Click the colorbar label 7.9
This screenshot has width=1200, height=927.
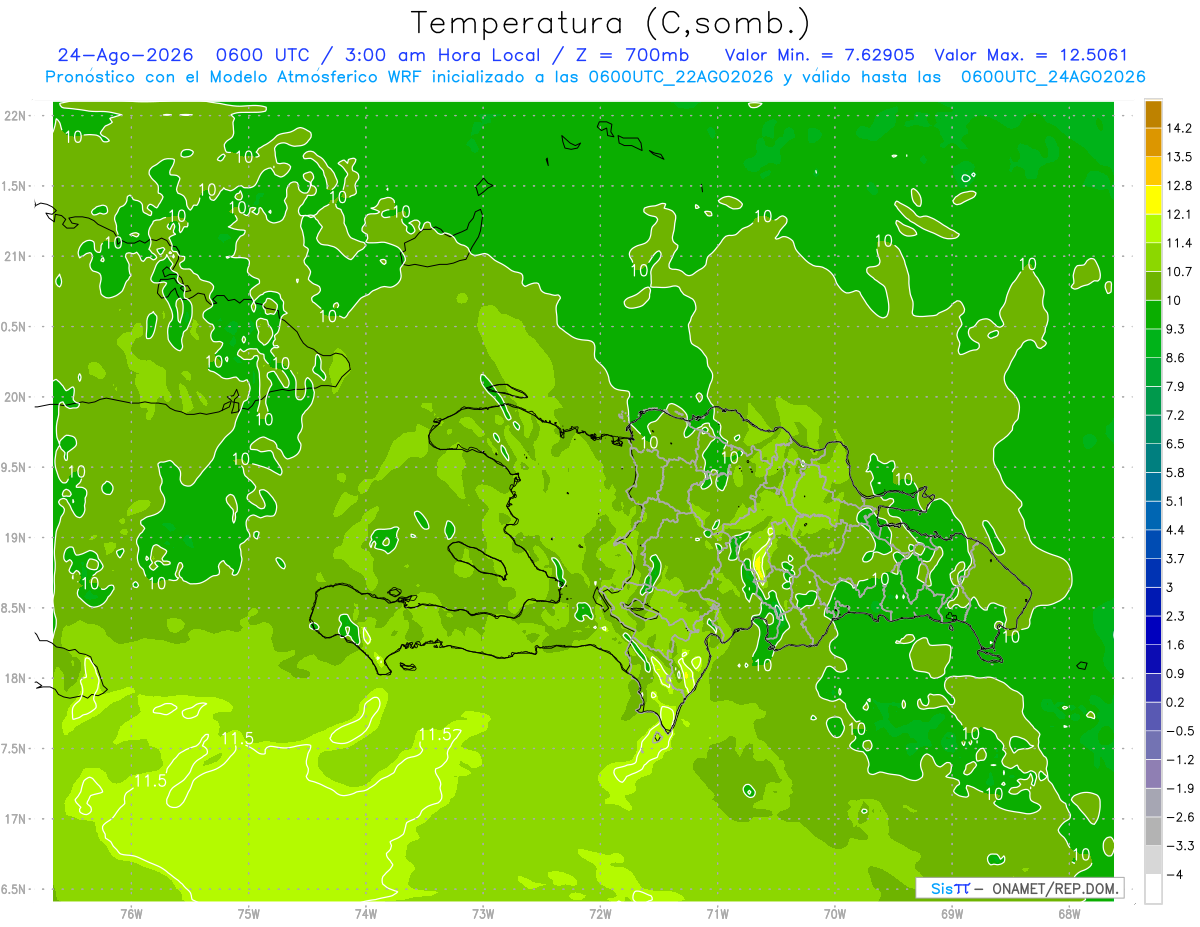click(x=1176, y=387)
